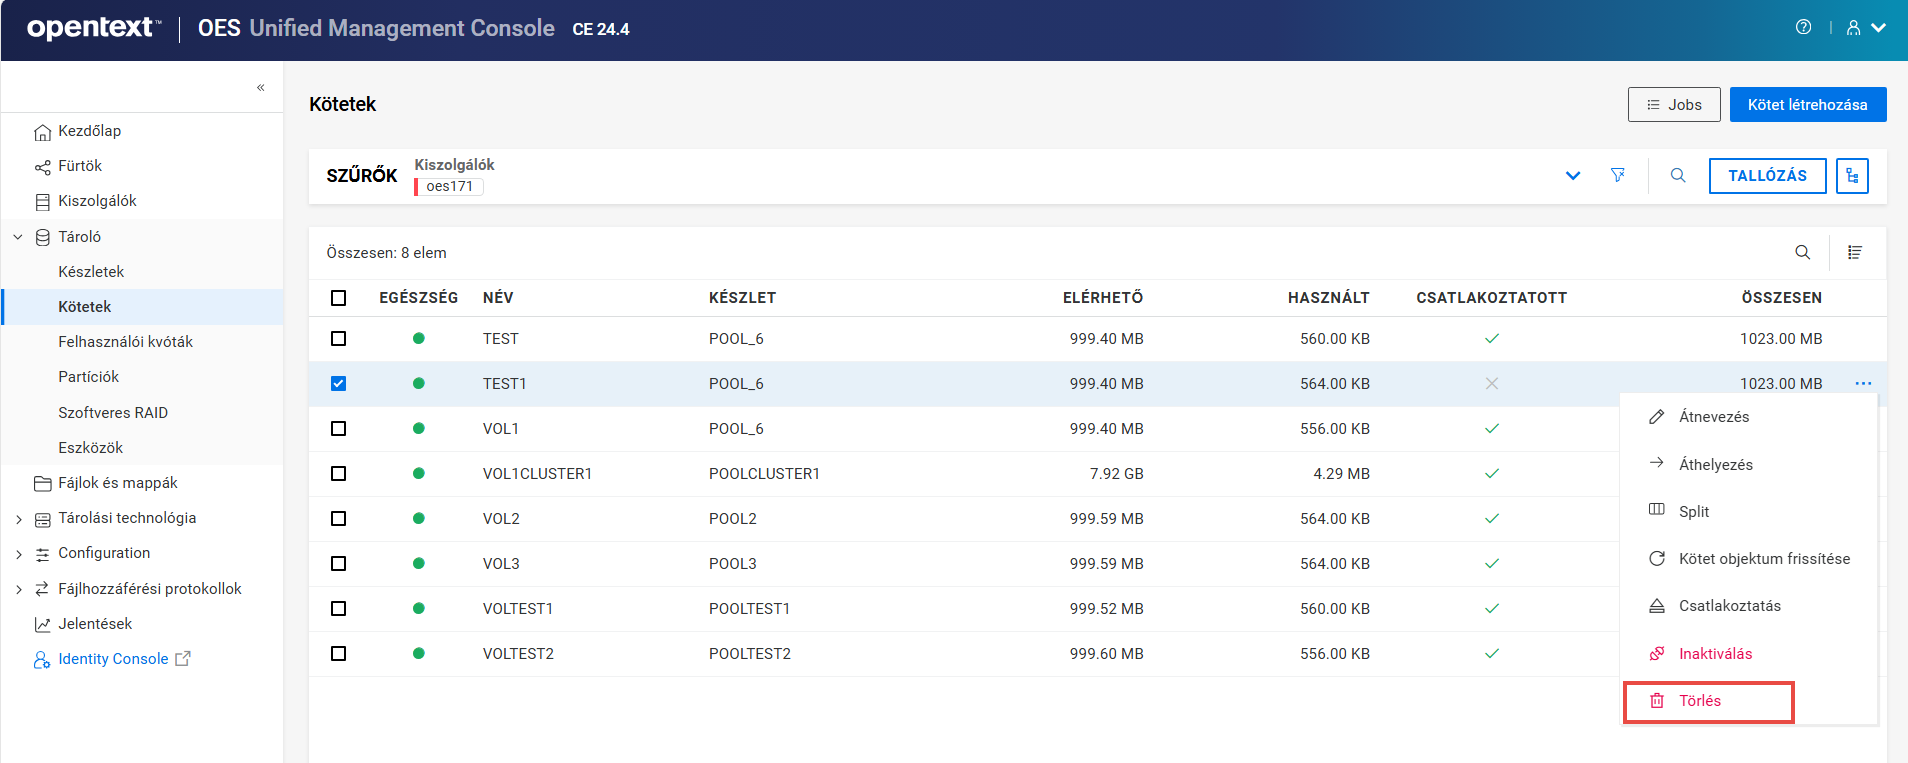
Task: Collapse the left sidebar navigation
Action: pos(260,88)
